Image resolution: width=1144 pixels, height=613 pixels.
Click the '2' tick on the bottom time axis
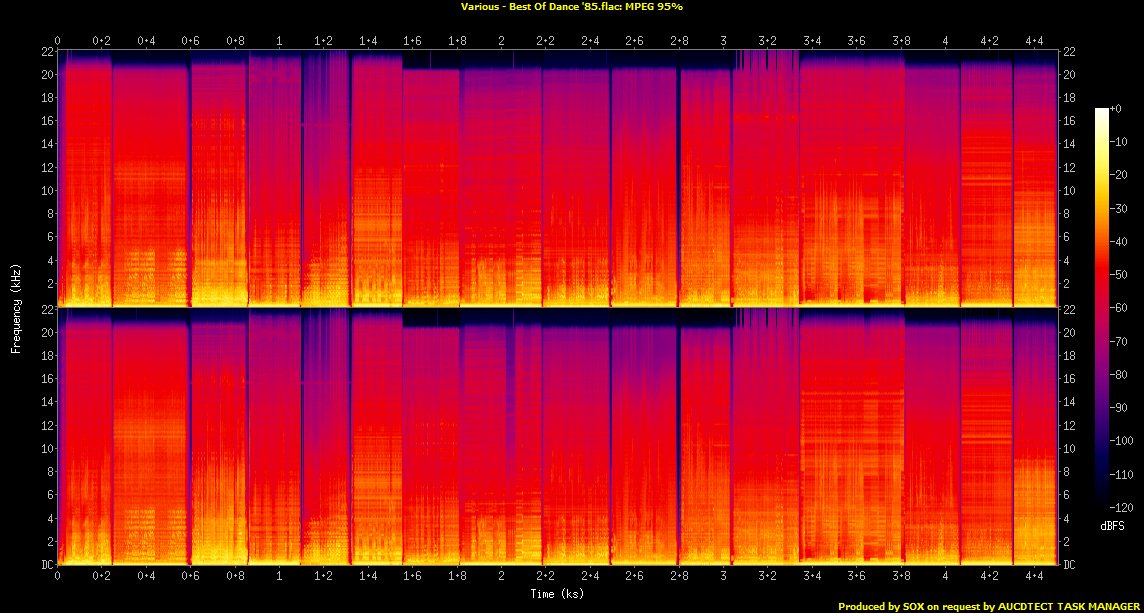pos(501,576)
